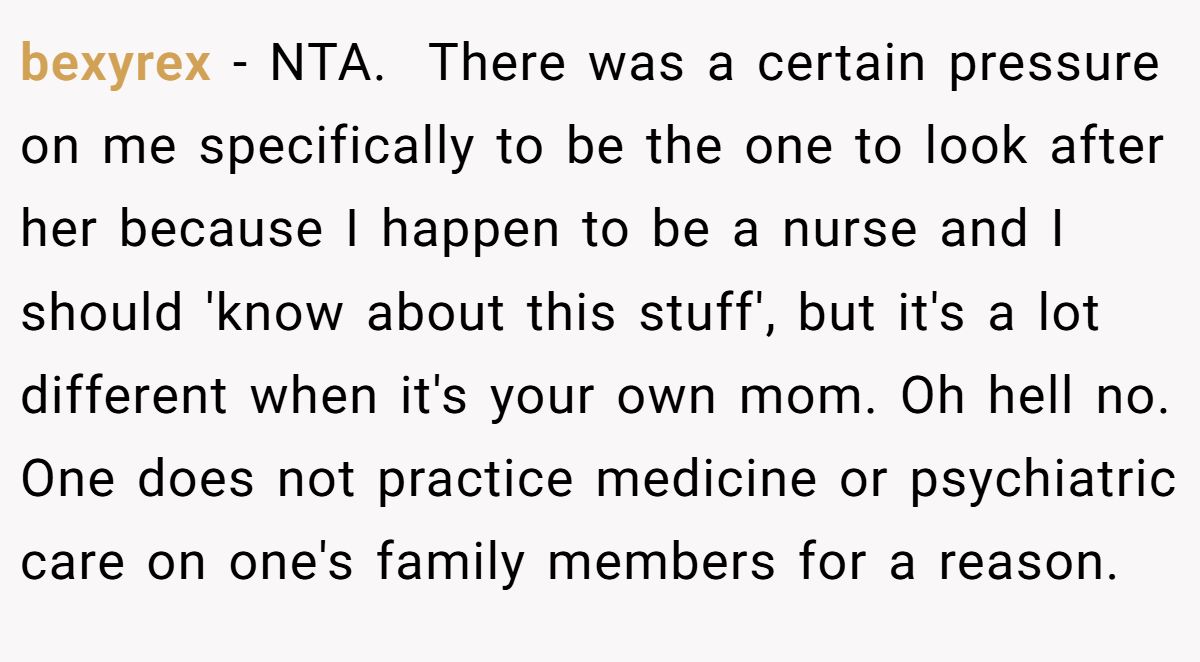The width and height of the screenshot is (1200, 662).
Task: Click the word 'because' in the third line
Action: tap(221, 230)
